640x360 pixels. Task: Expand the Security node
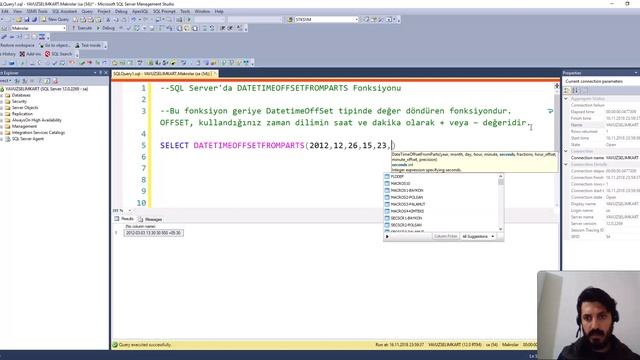[x=2, y=101]
